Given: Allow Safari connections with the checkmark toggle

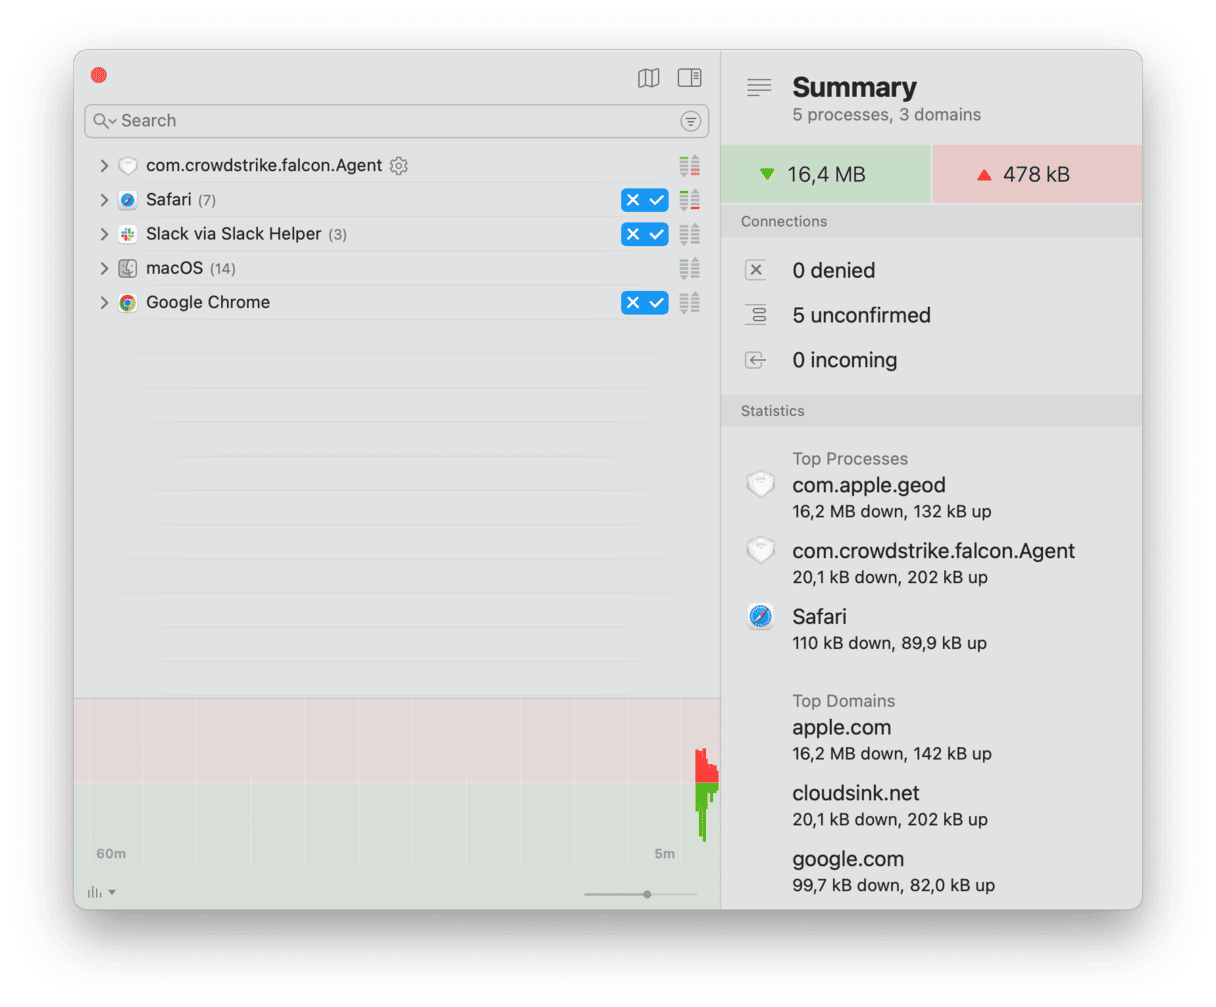Looking at the screenshot, I should [x=657, y=200].
